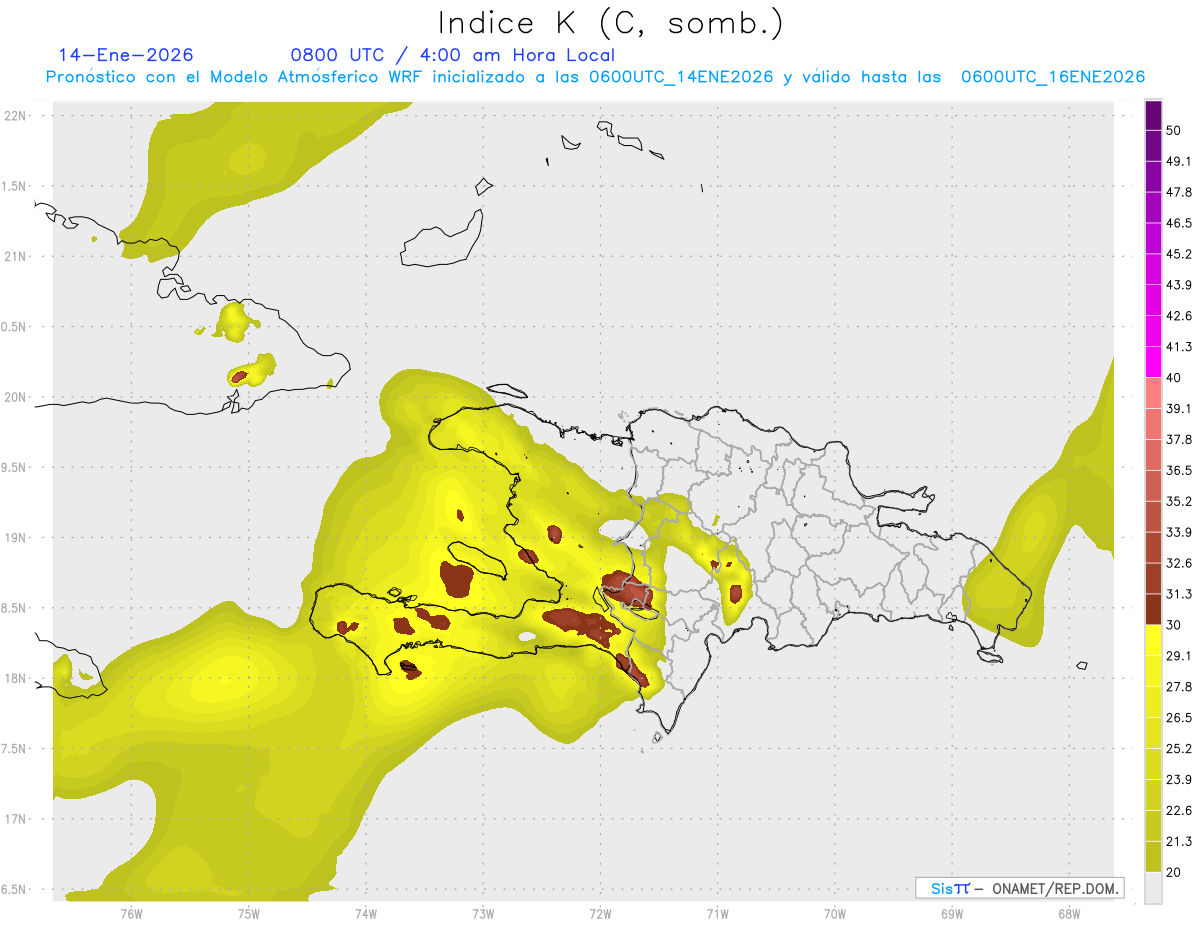Click the colorbar label "35.2"

point(1179,501)
